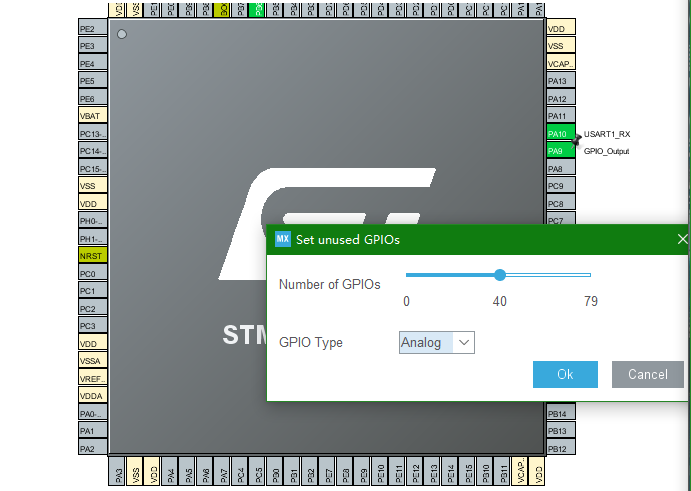Viewport: 691px width, 491px height.
Task: Cancel the unused GPIOs dialog
Action: click(x=648, y=374)
